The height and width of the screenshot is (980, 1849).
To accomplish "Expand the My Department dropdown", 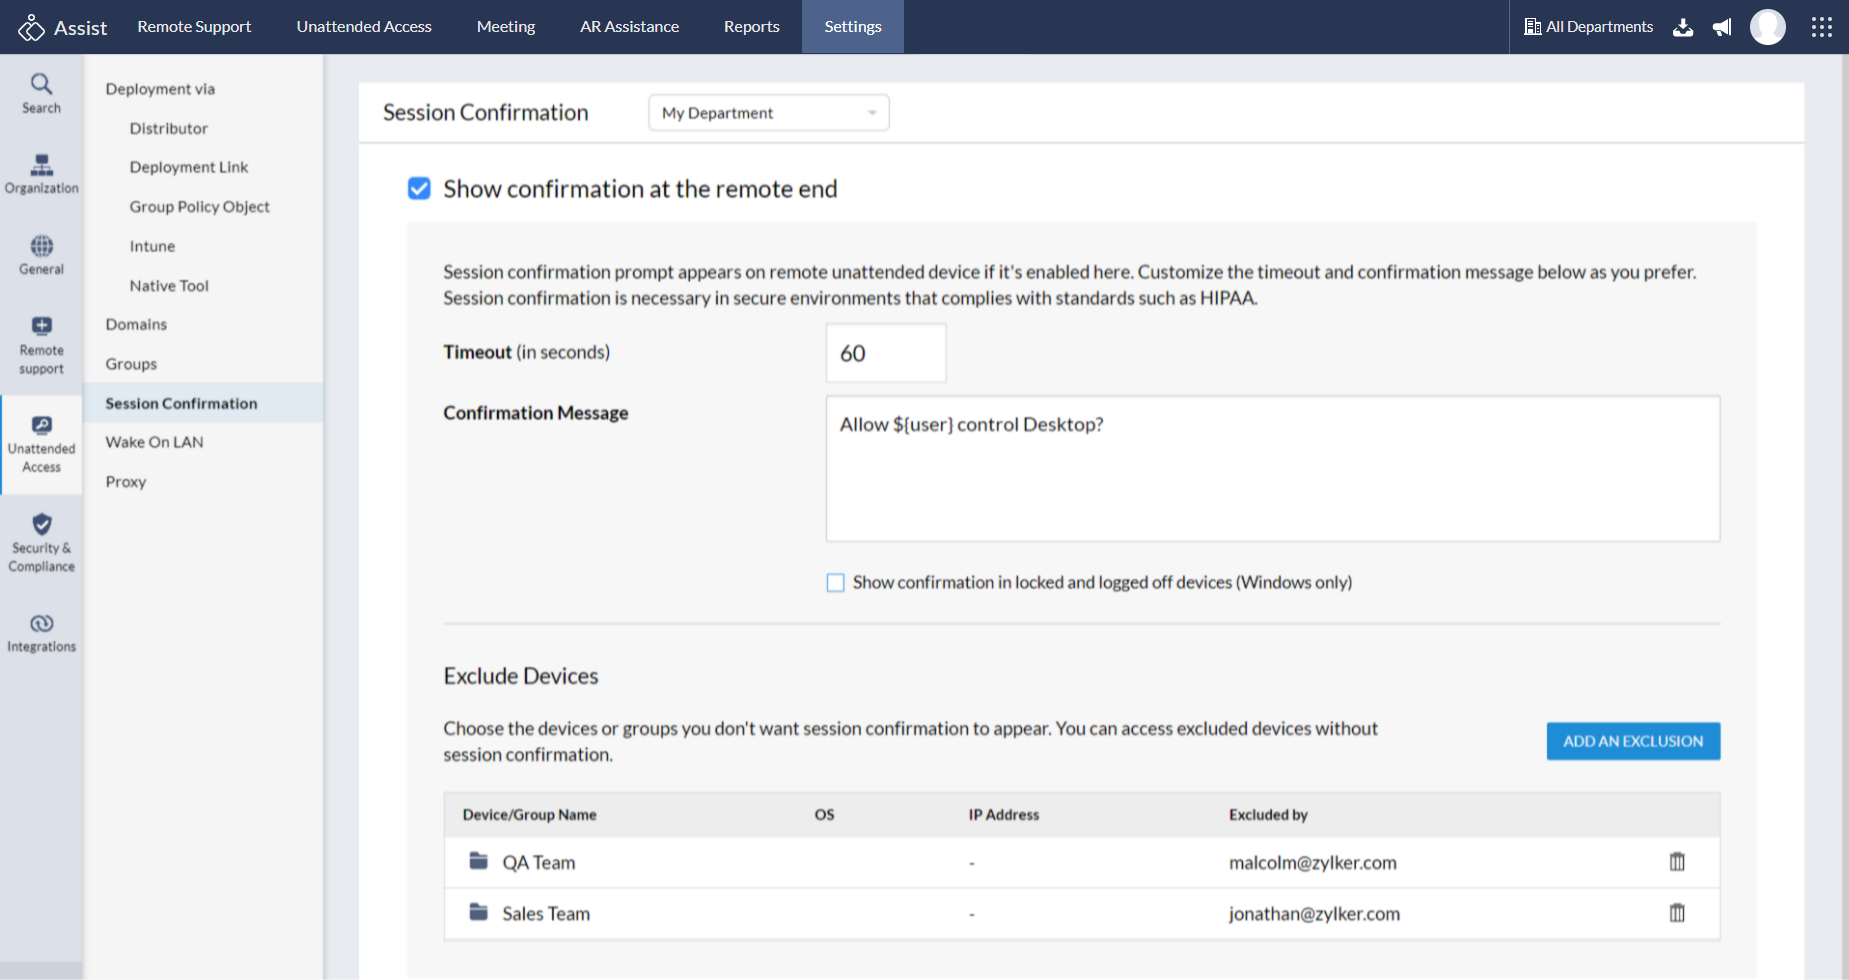I will (768, 113).
